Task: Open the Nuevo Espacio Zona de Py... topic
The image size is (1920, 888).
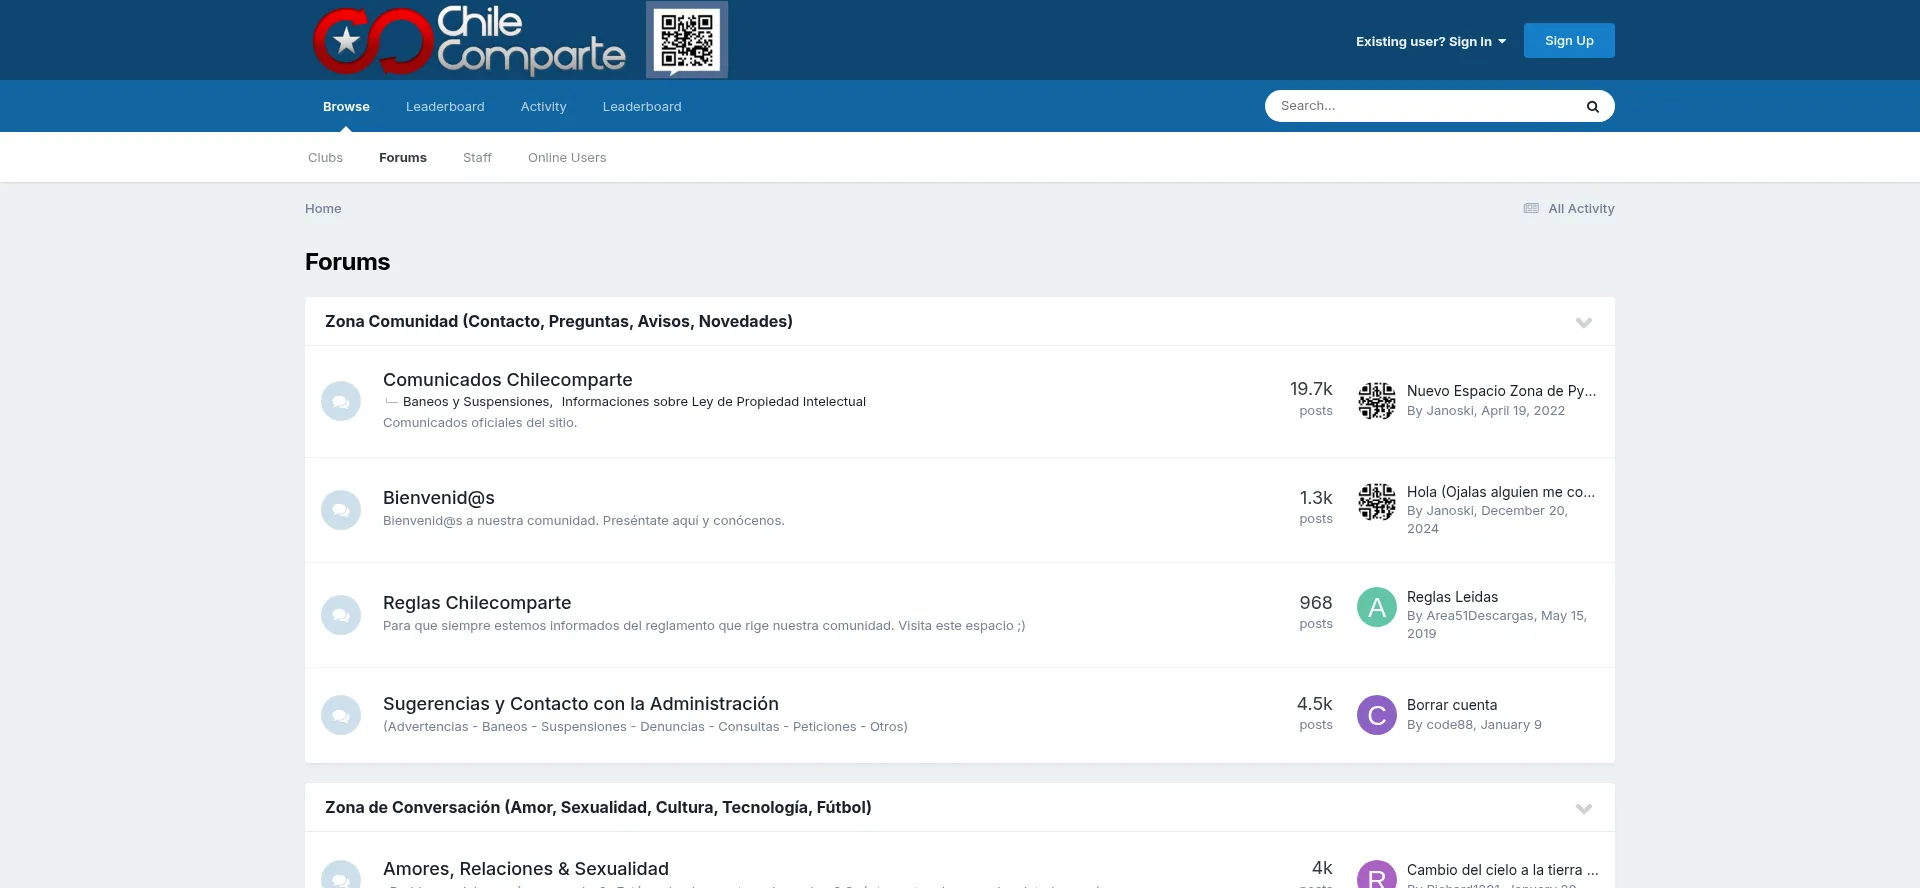Action: tap(1502, 391)
